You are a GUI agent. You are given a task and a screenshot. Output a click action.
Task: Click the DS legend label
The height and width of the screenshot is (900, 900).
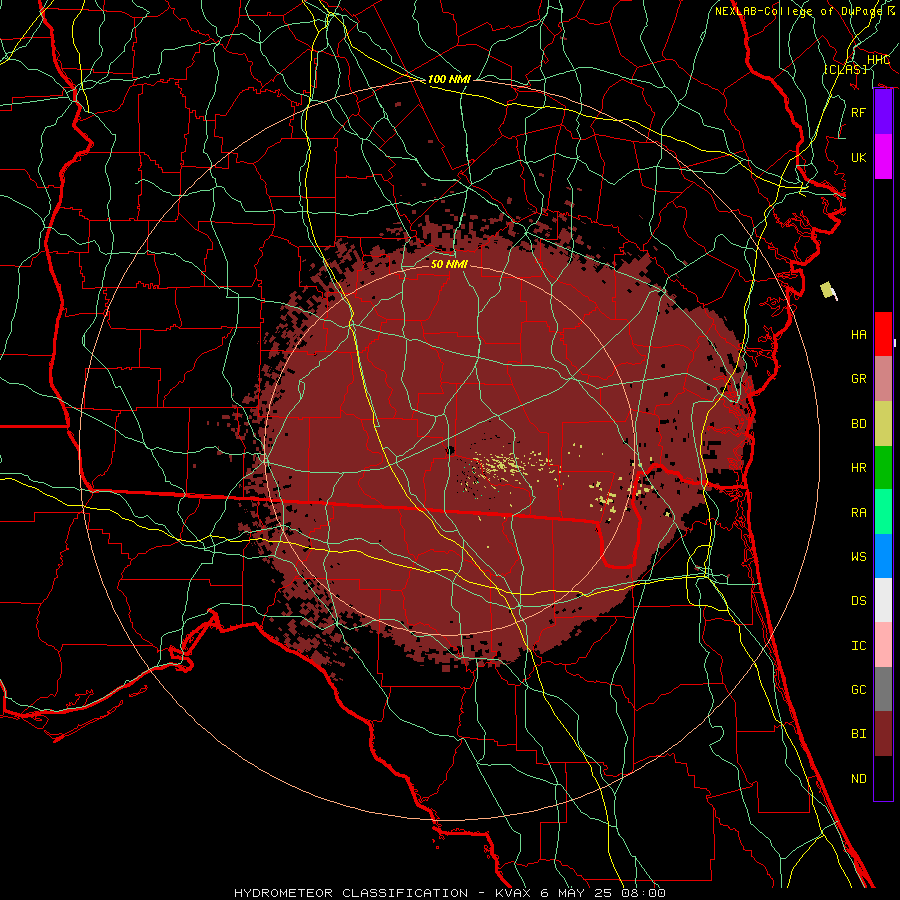858,601
